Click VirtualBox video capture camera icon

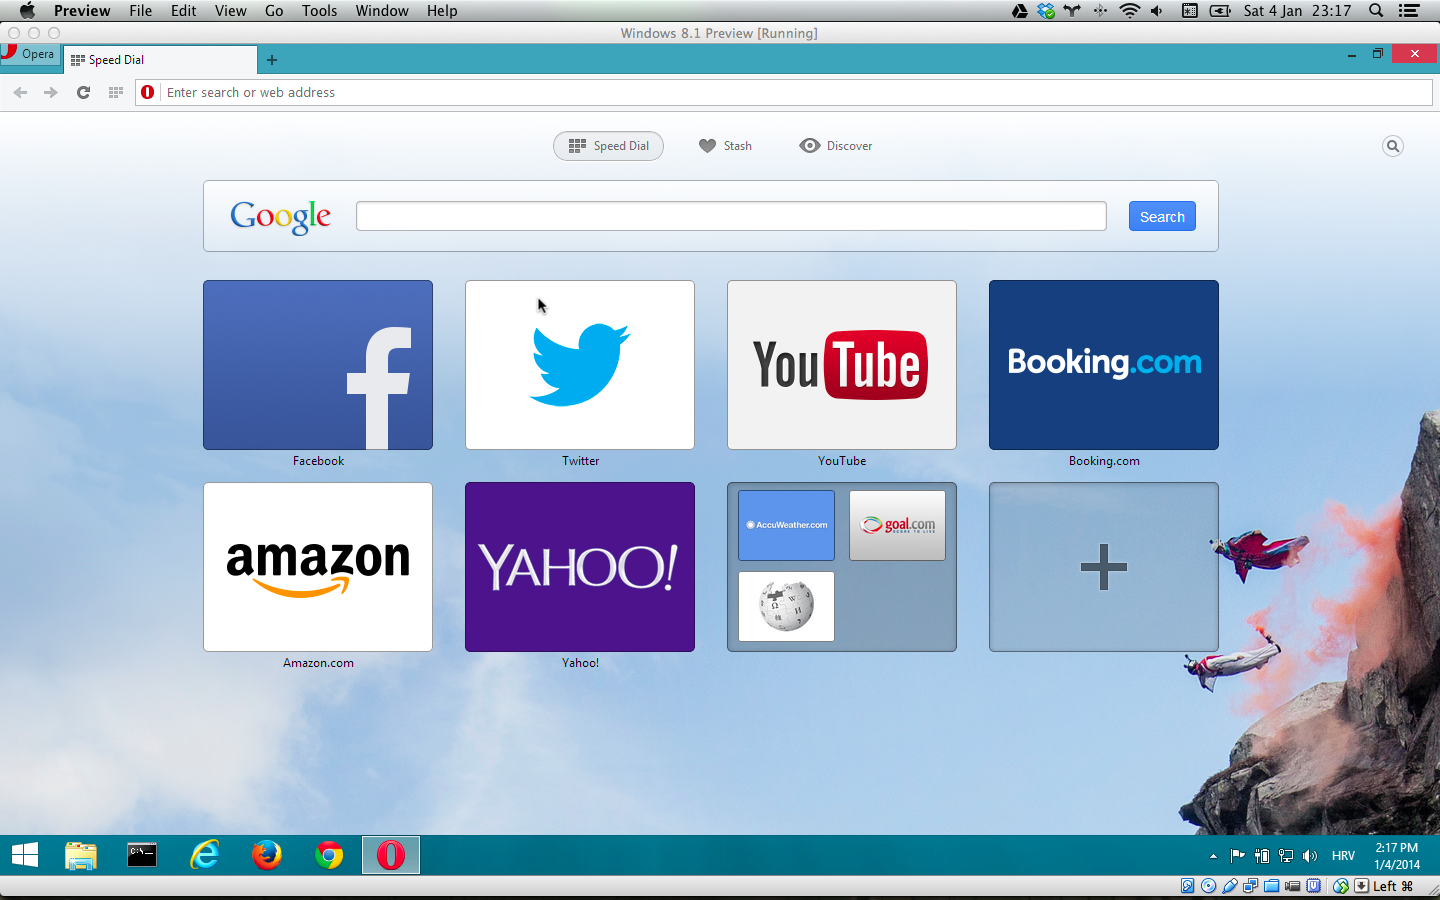pos(1293,886)
